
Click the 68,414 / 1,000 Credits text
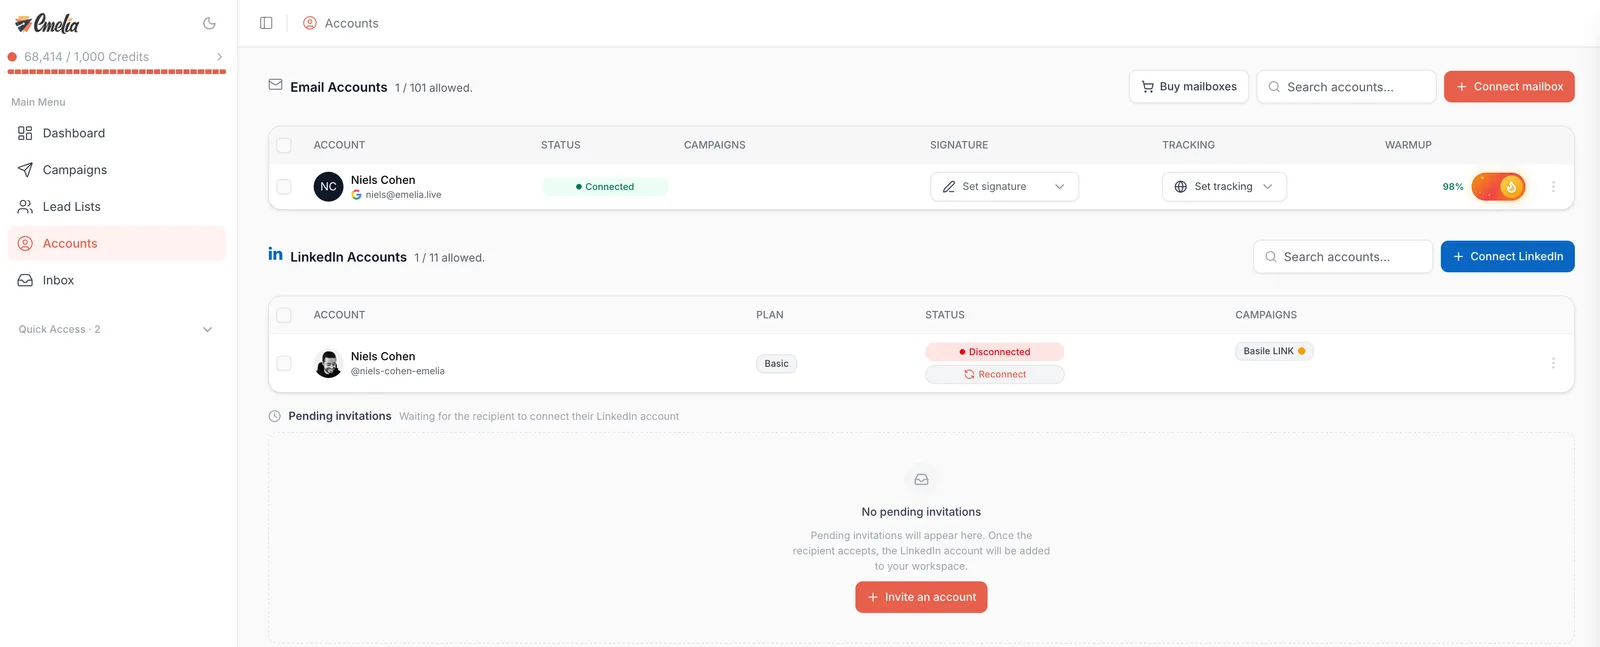87,57
